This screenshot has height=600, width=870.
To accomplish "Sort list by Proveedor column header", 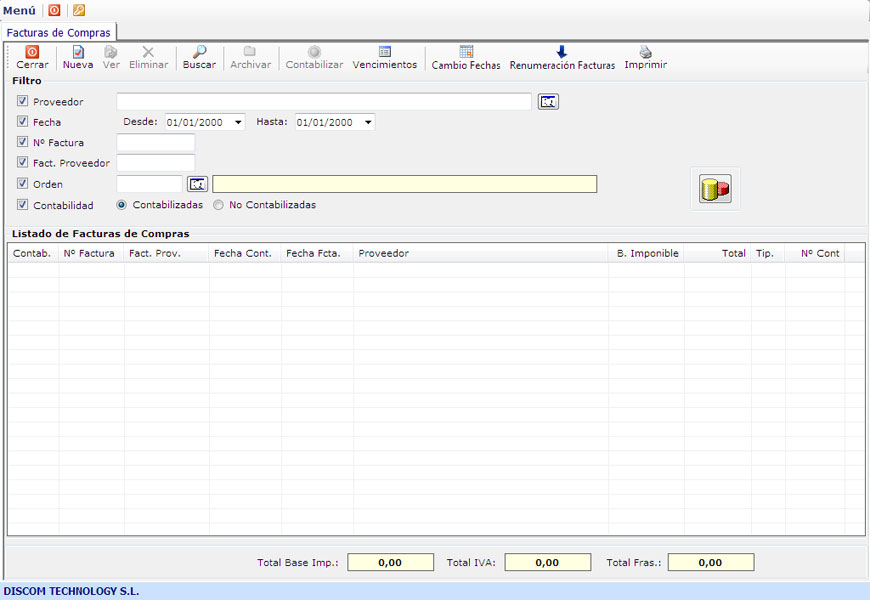I will (x=383, y=254).
